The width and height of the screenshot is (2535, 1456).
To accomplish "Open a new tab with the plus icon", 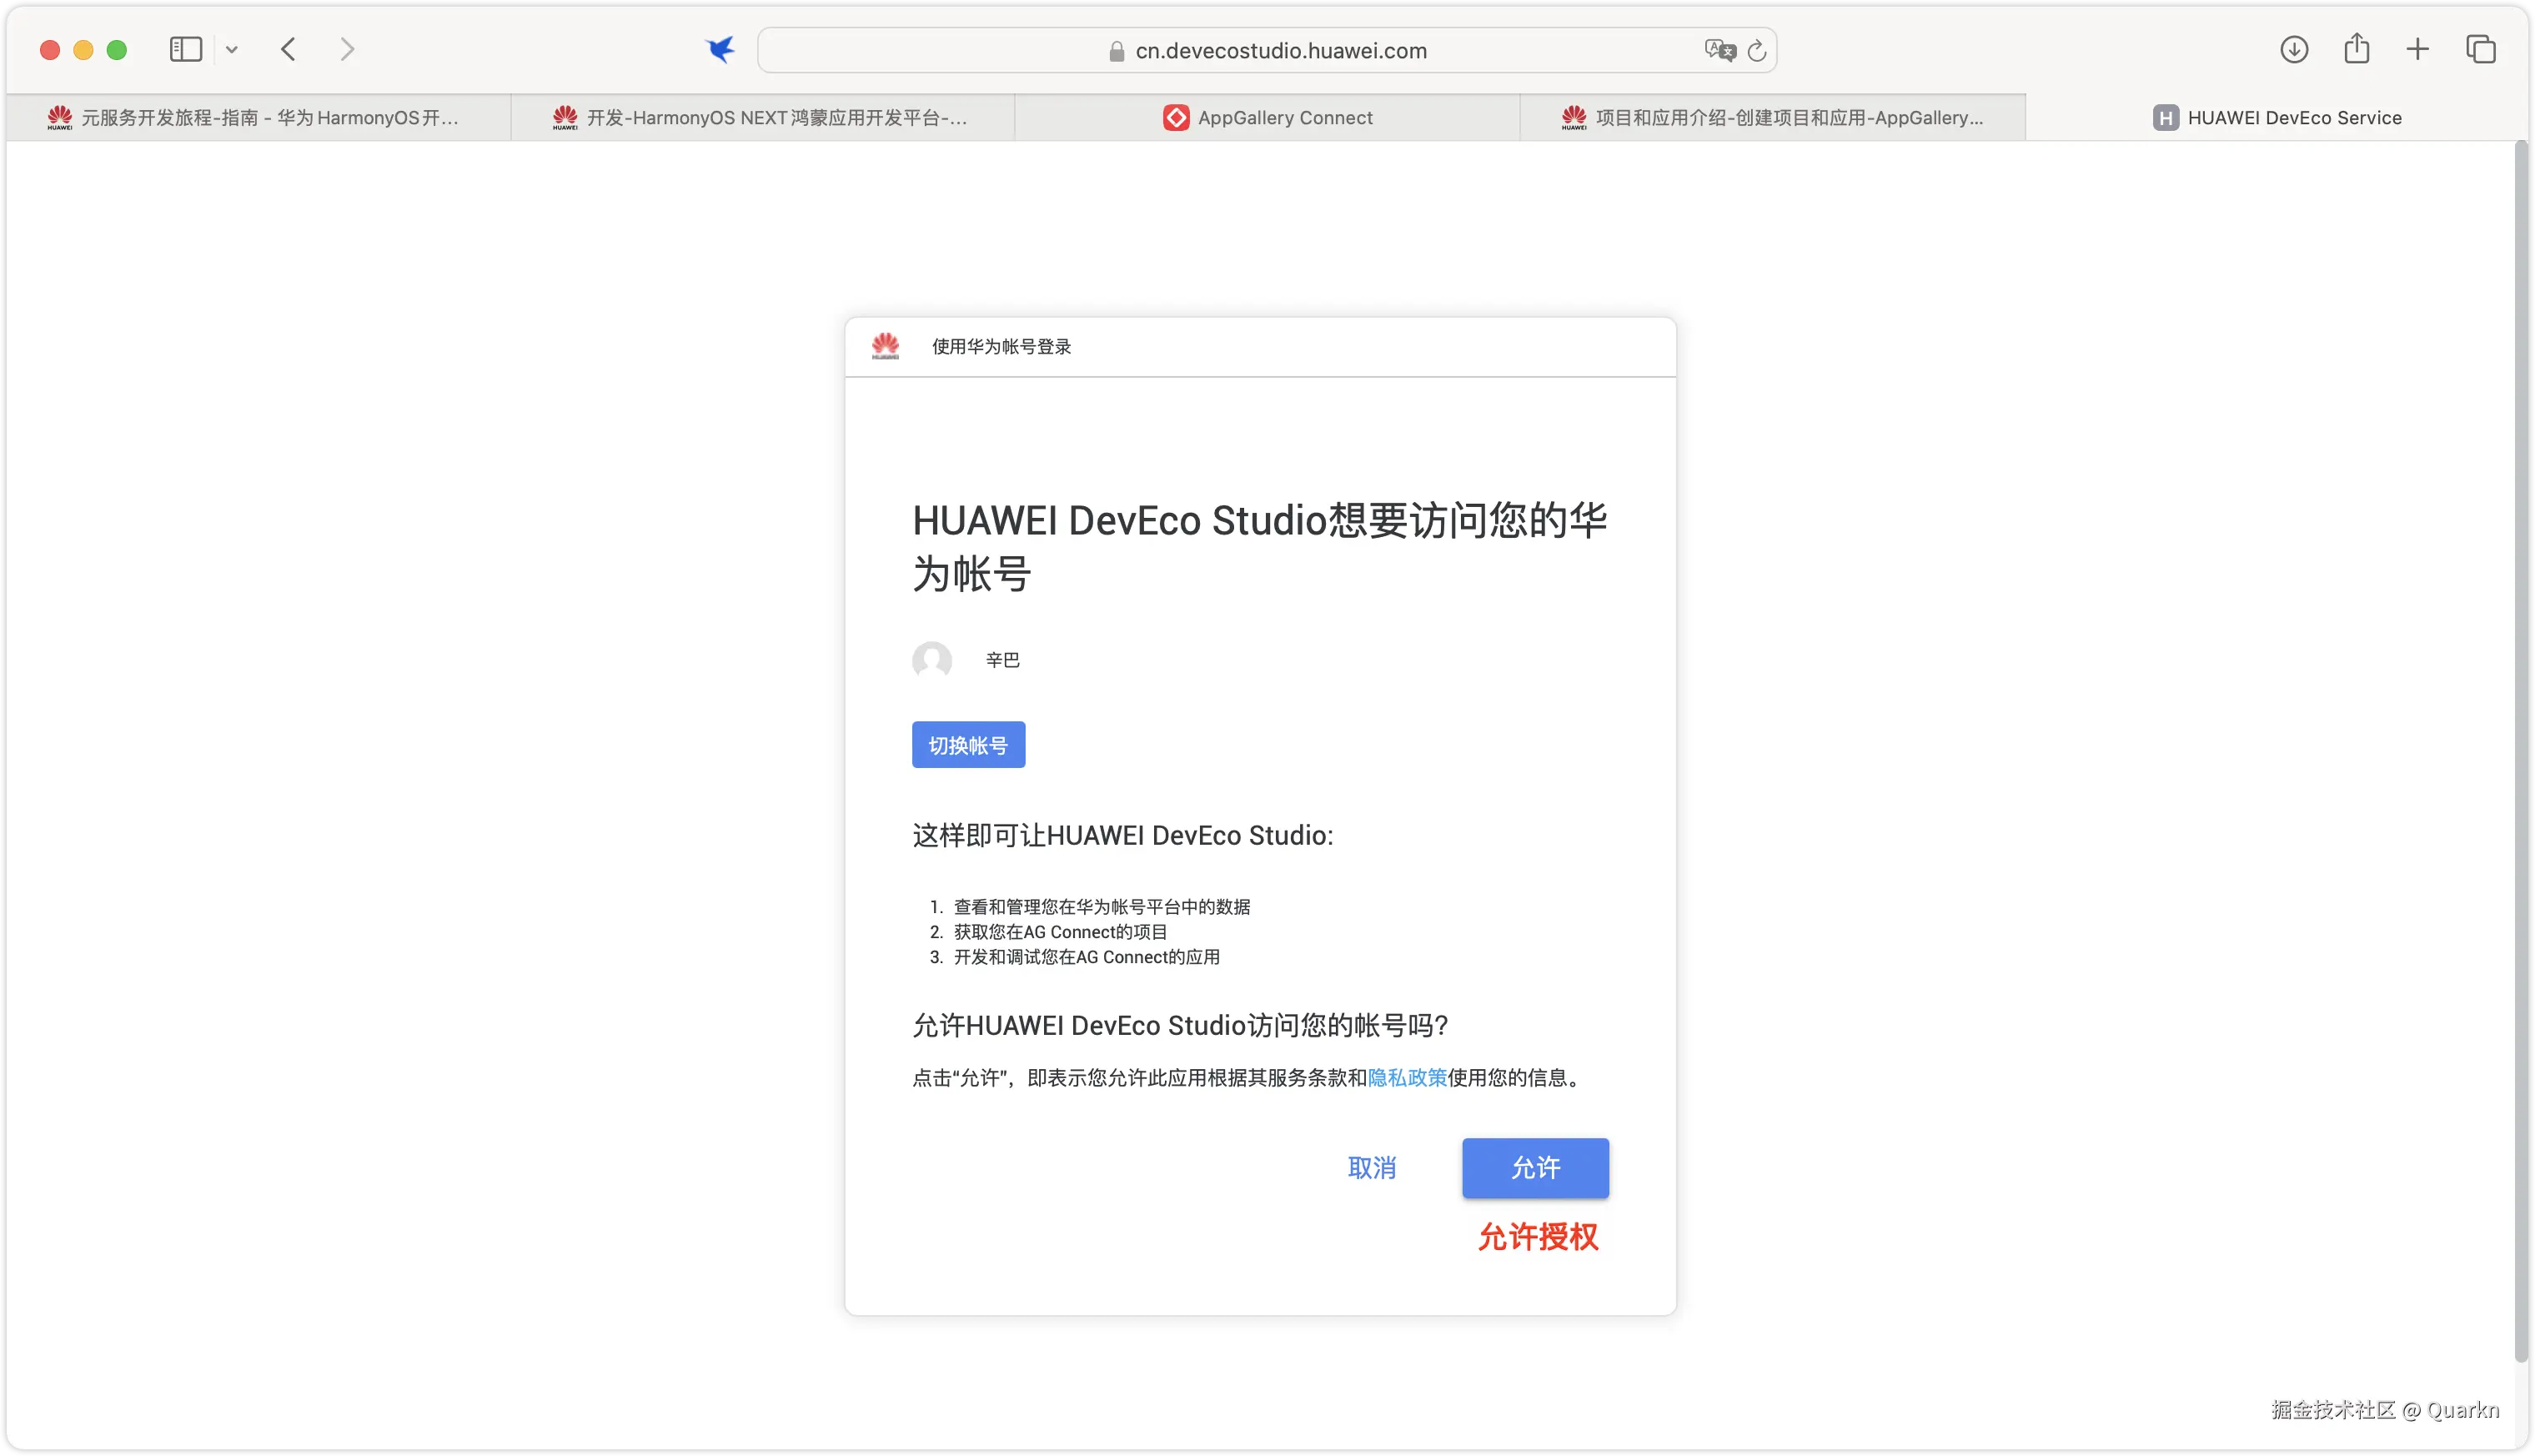I will [x=2418, y=49].
